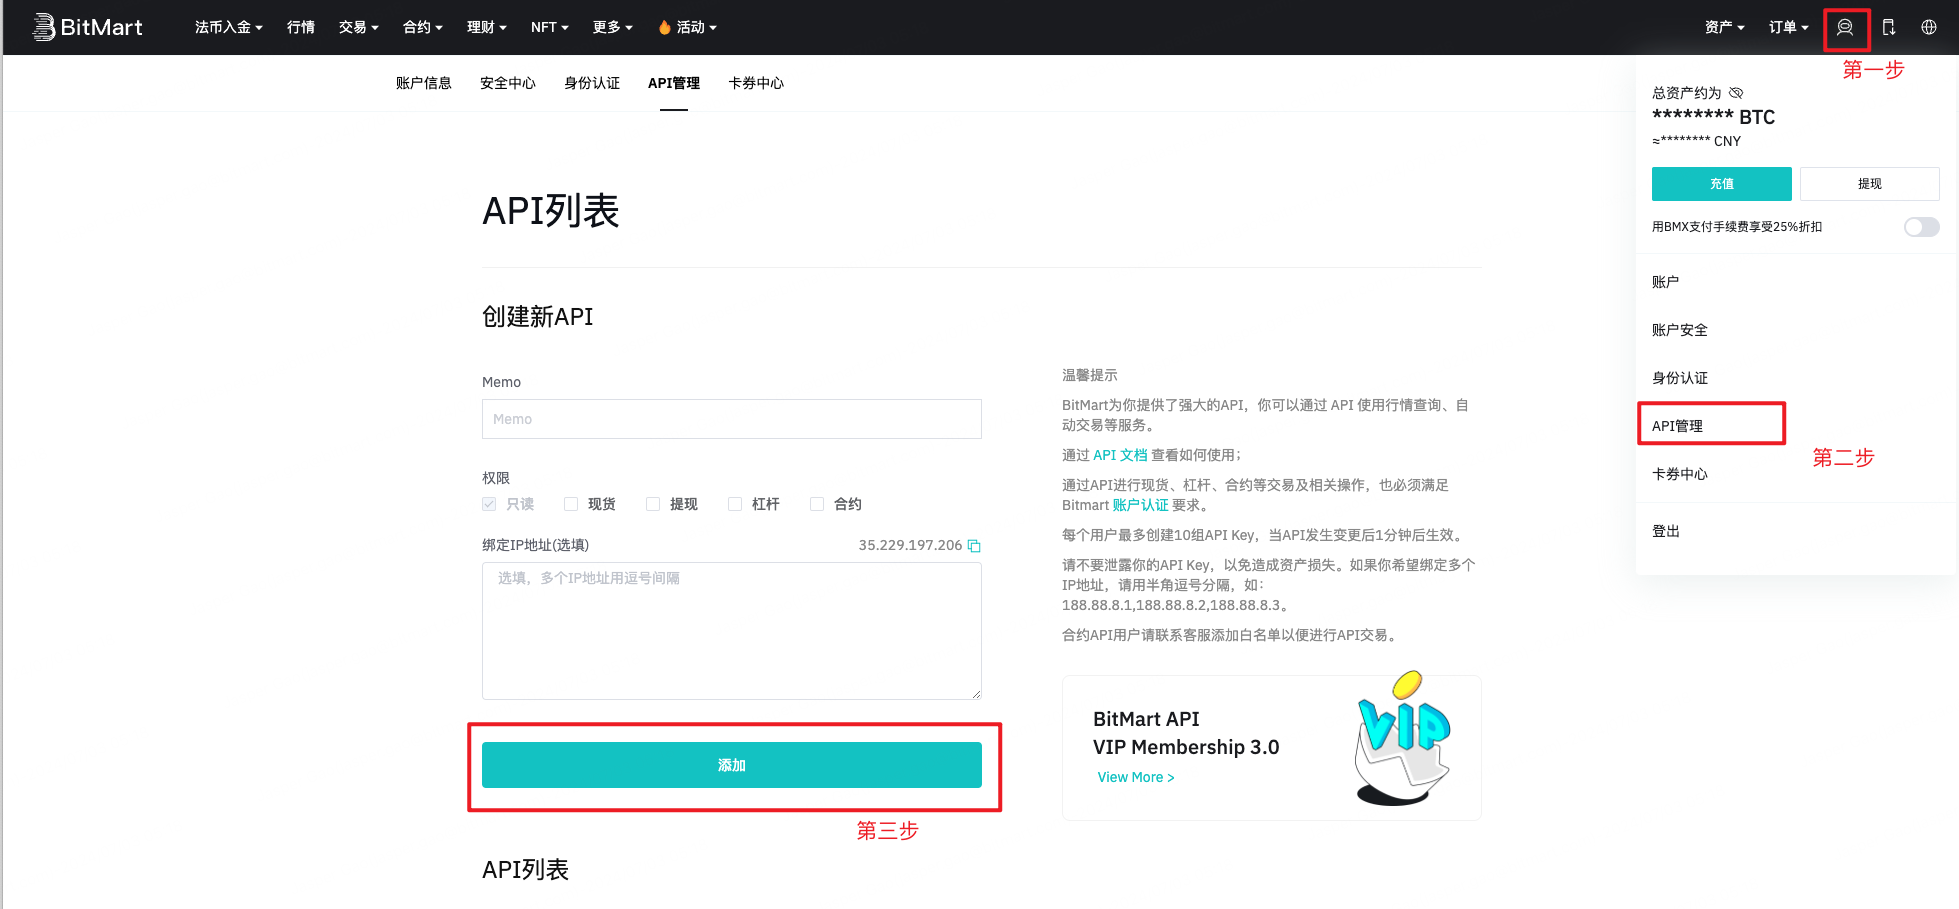
Task: Check the 合约 permission checkbox
Action: 817,504
